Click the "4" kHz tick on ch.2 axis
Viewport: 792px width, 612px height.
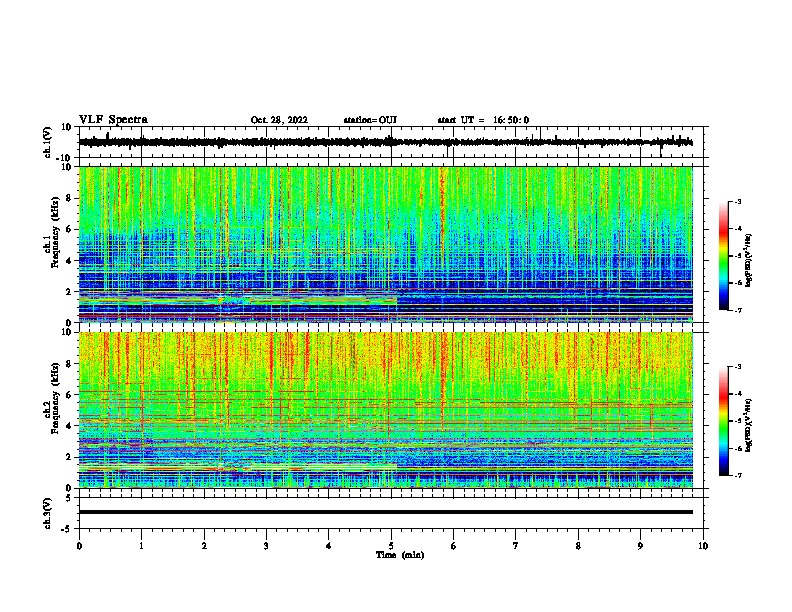[70, 426]
